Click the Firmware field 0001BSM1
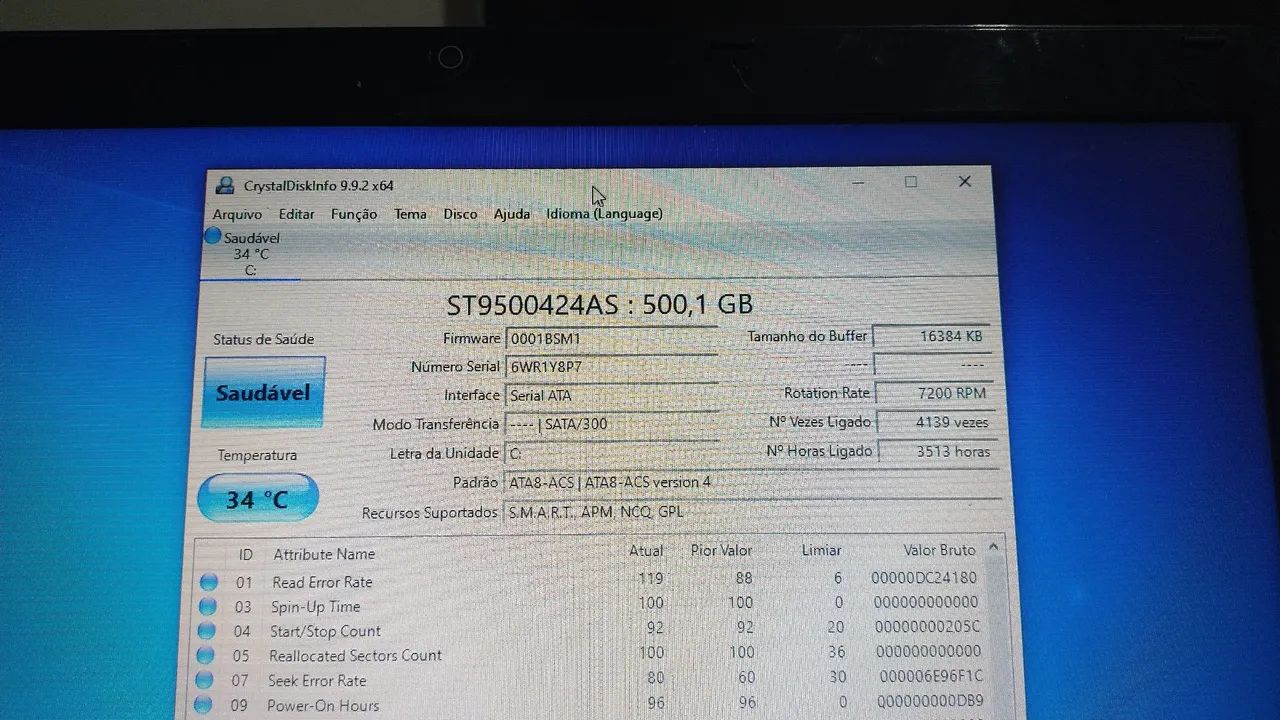This screenshot has height=720, width=1280. pos(612,338)
